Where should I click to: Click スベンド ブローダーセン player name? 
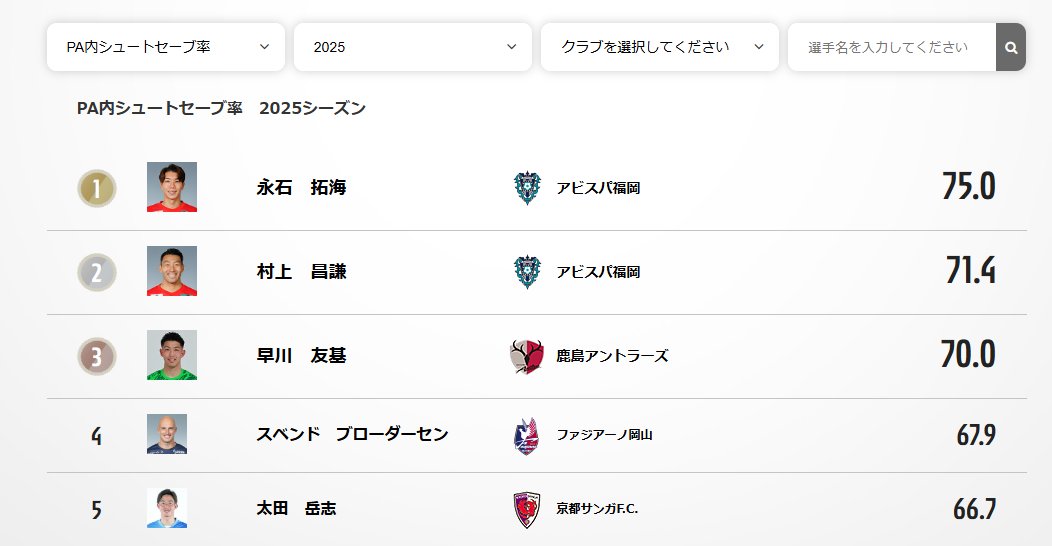(x=352, y=435)
